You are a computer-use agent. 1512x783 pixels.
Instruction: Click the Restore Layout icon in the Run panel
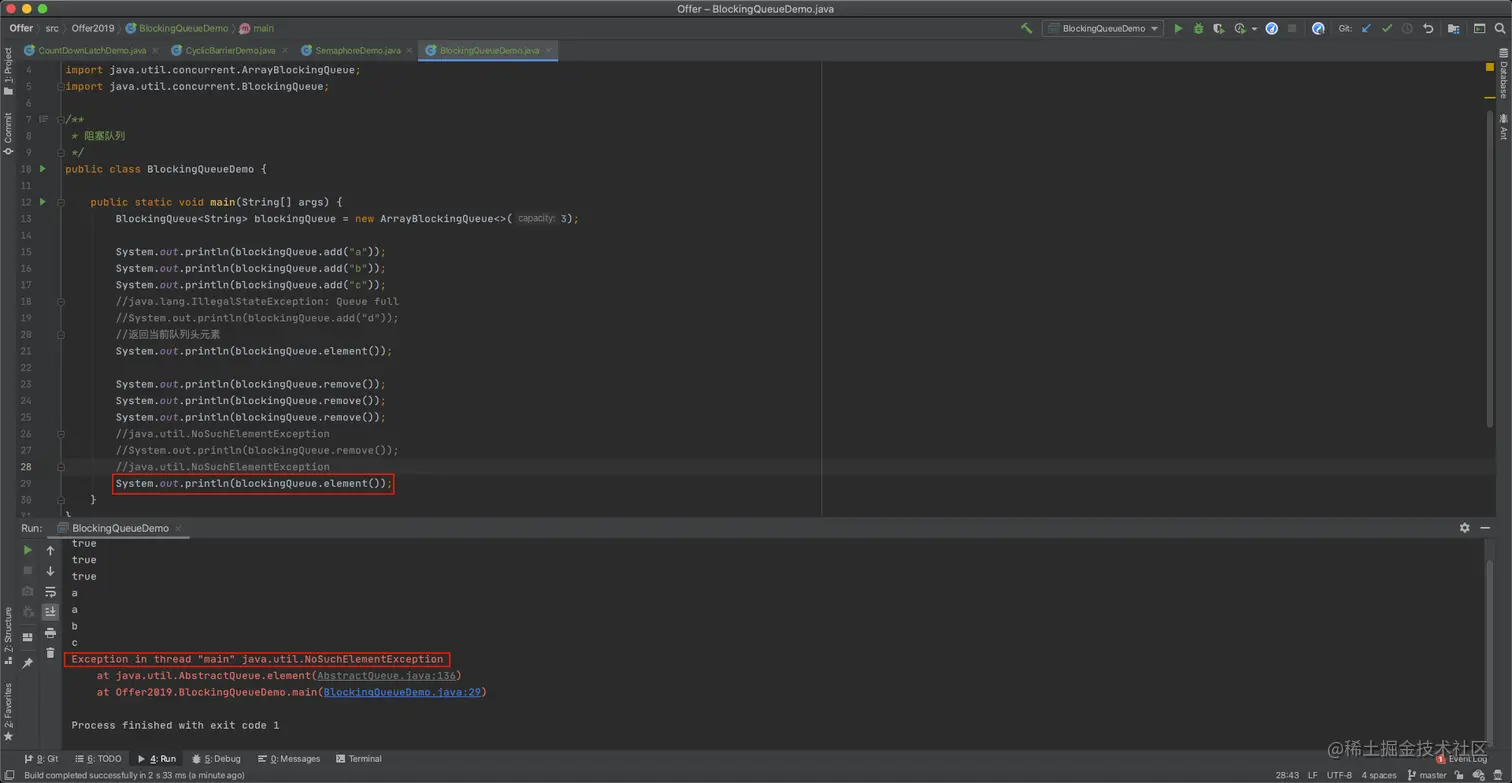point(27,636)
